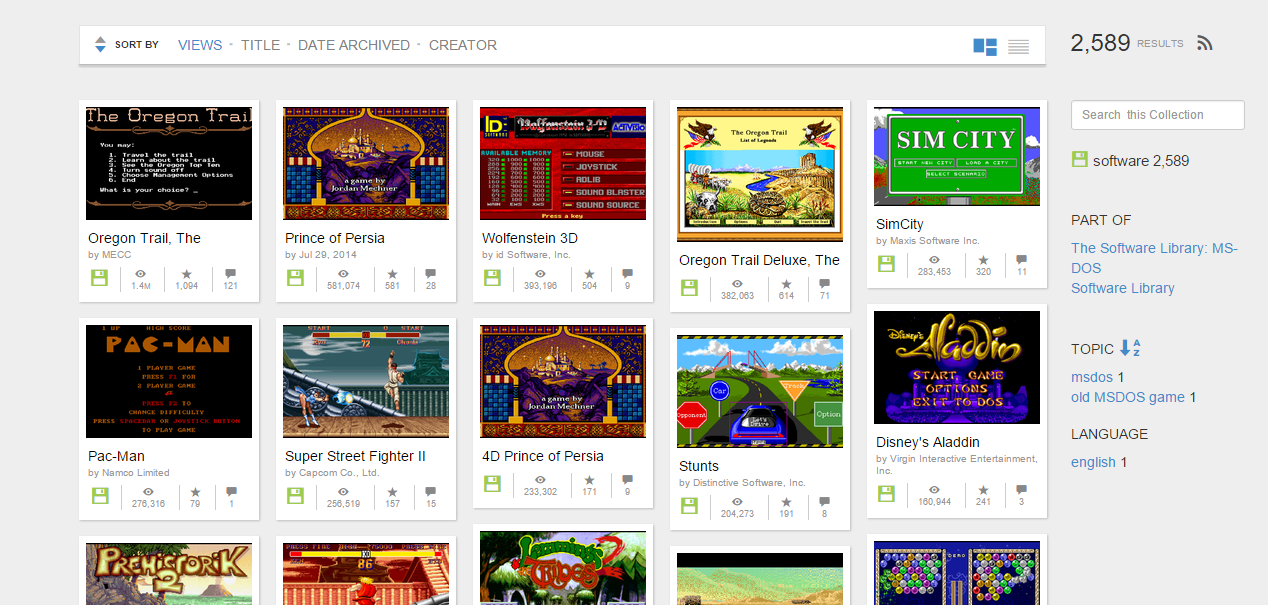Open the Prehistorik 2 thumbnail

[x=169, y=574]
